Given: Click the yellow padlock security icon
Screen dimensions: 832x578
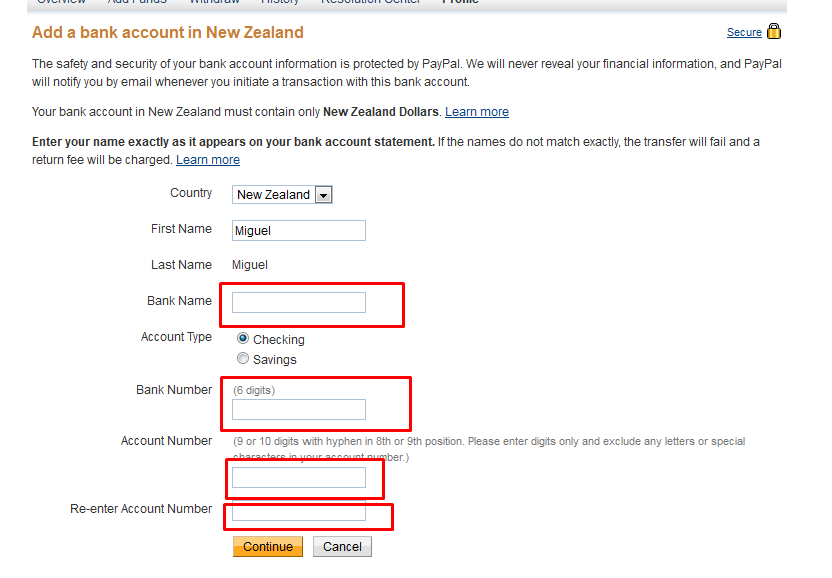Looking at the screenshot, I should (x=774, y=32).
